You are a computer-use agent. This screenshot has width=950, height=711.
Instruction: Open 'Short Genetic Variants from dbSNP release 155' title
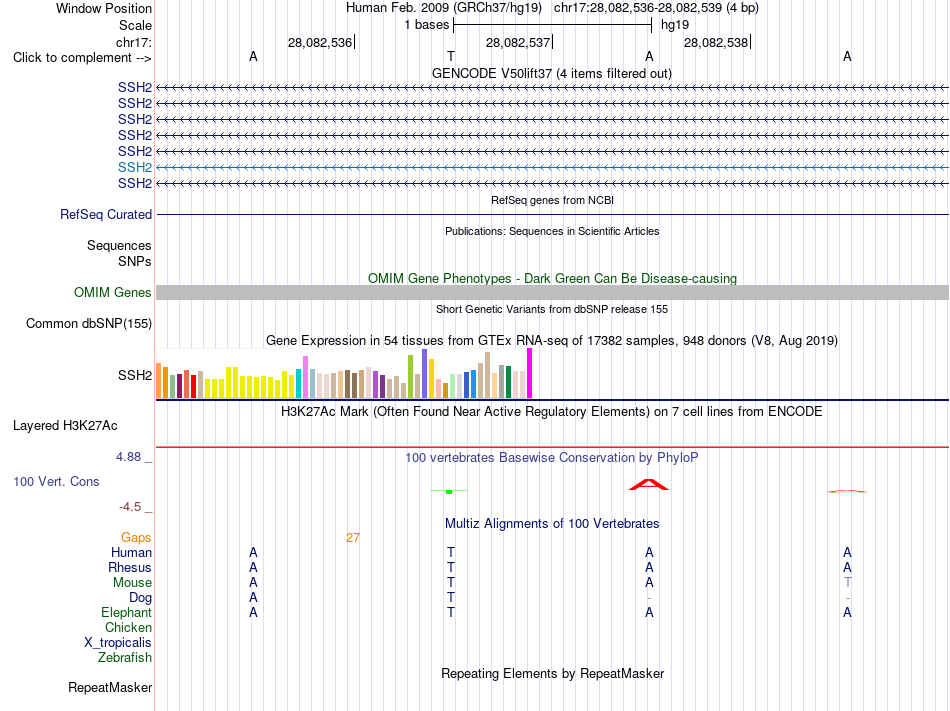point(552,309)
